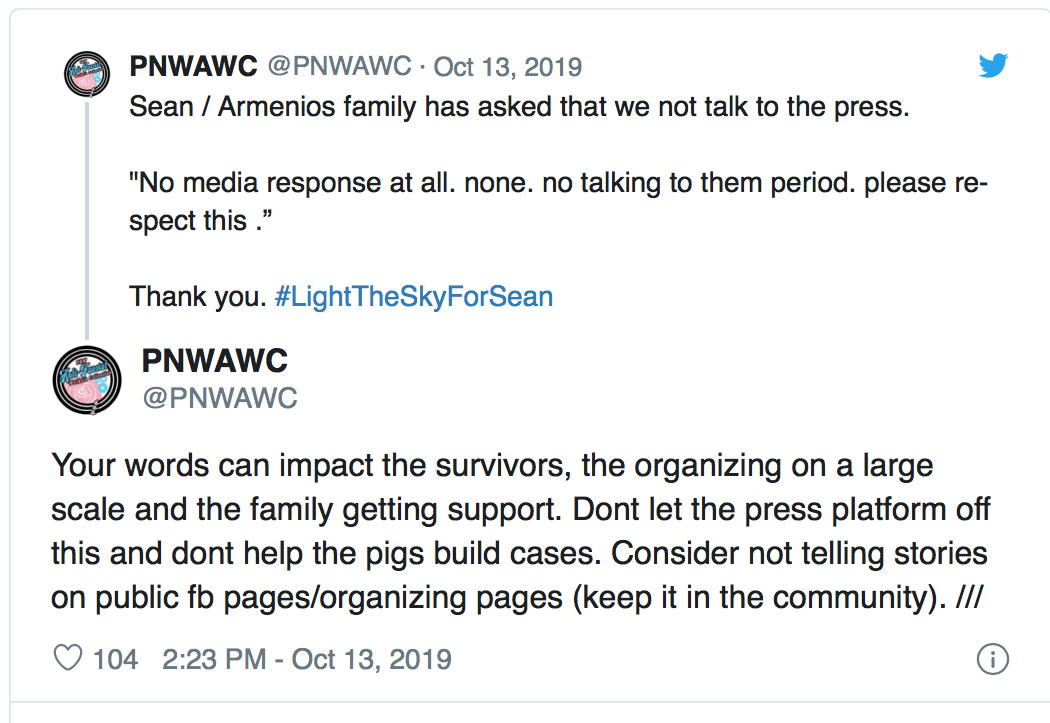
Task: Click the blue Twitter bird logo
Action: [992, 65]
